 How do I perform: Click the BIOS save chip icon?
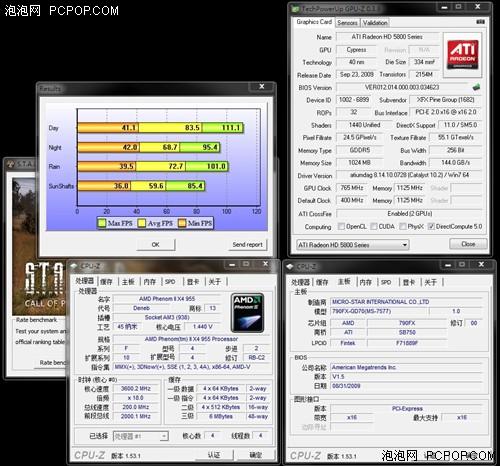476,87
